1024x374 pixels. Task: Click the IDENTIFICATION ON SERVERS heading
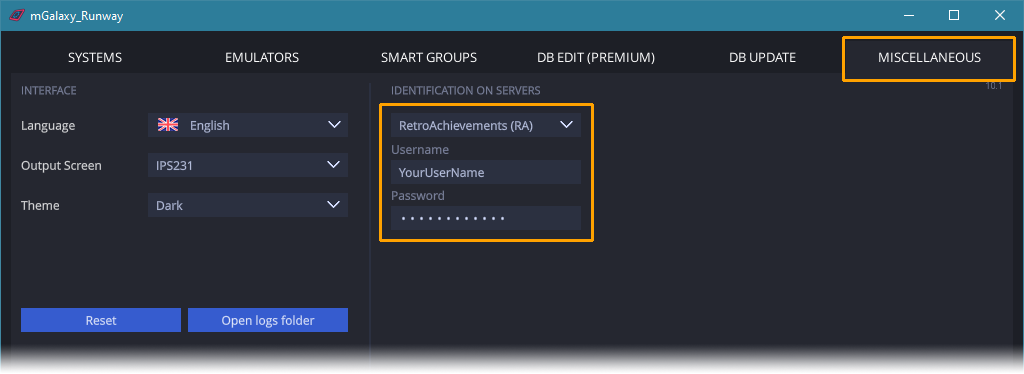point(466,91)
